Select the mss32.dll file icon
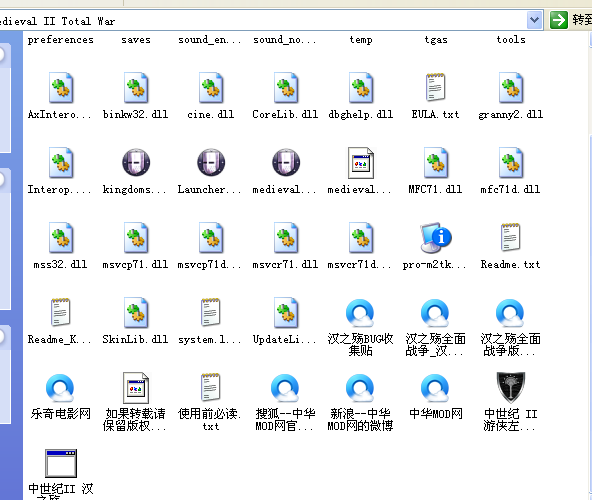592x500 pixels. [x=60, y=238]
